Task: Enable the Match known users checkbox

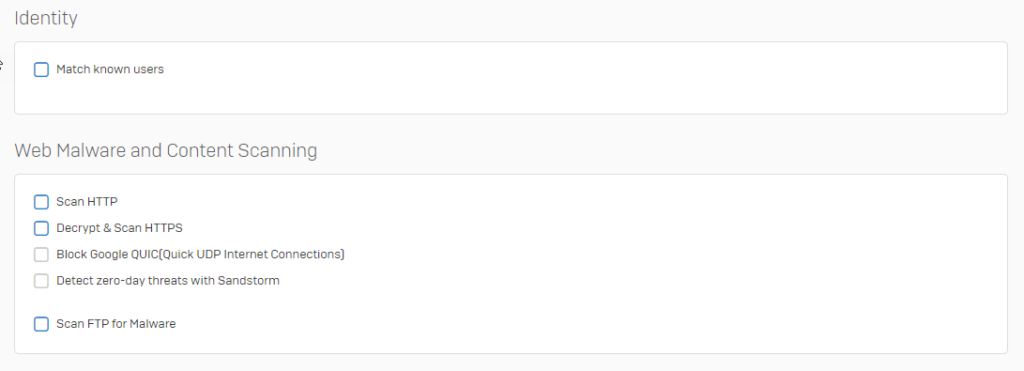Action: [x=41, y=69]
